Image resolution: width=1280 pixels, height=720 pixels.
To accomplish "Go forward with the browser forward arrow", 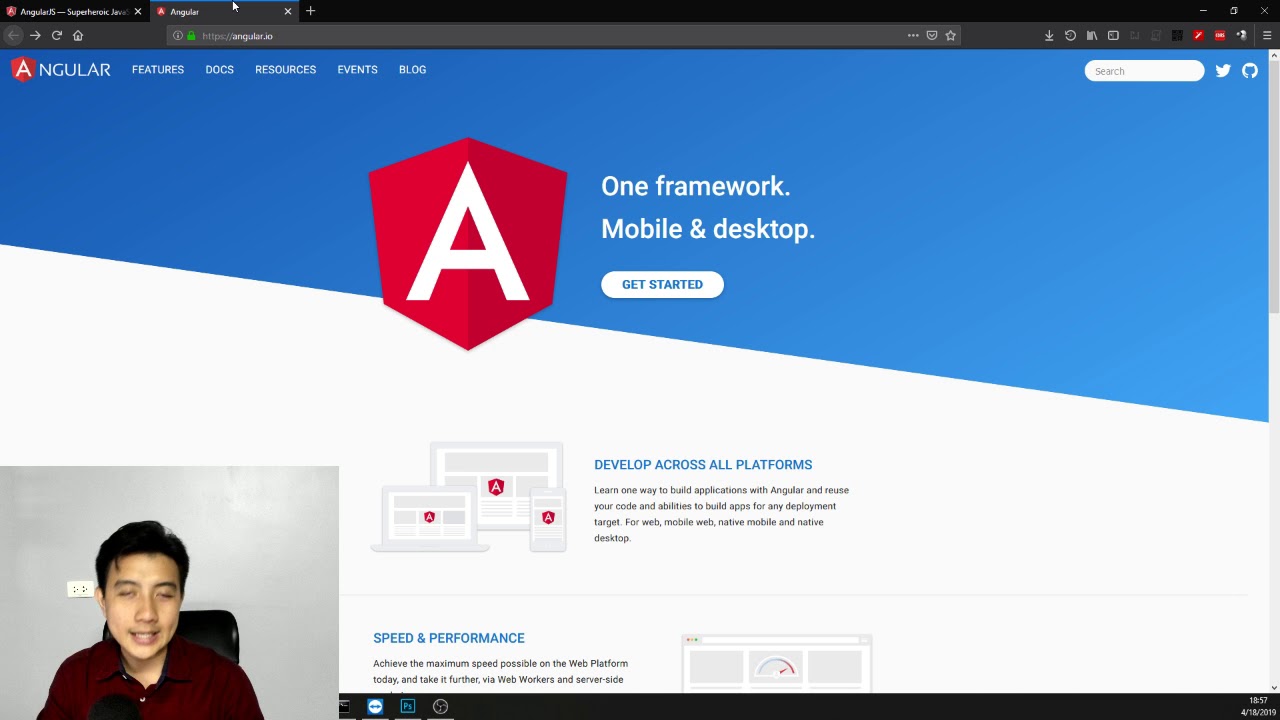I will tap(35, 35).
